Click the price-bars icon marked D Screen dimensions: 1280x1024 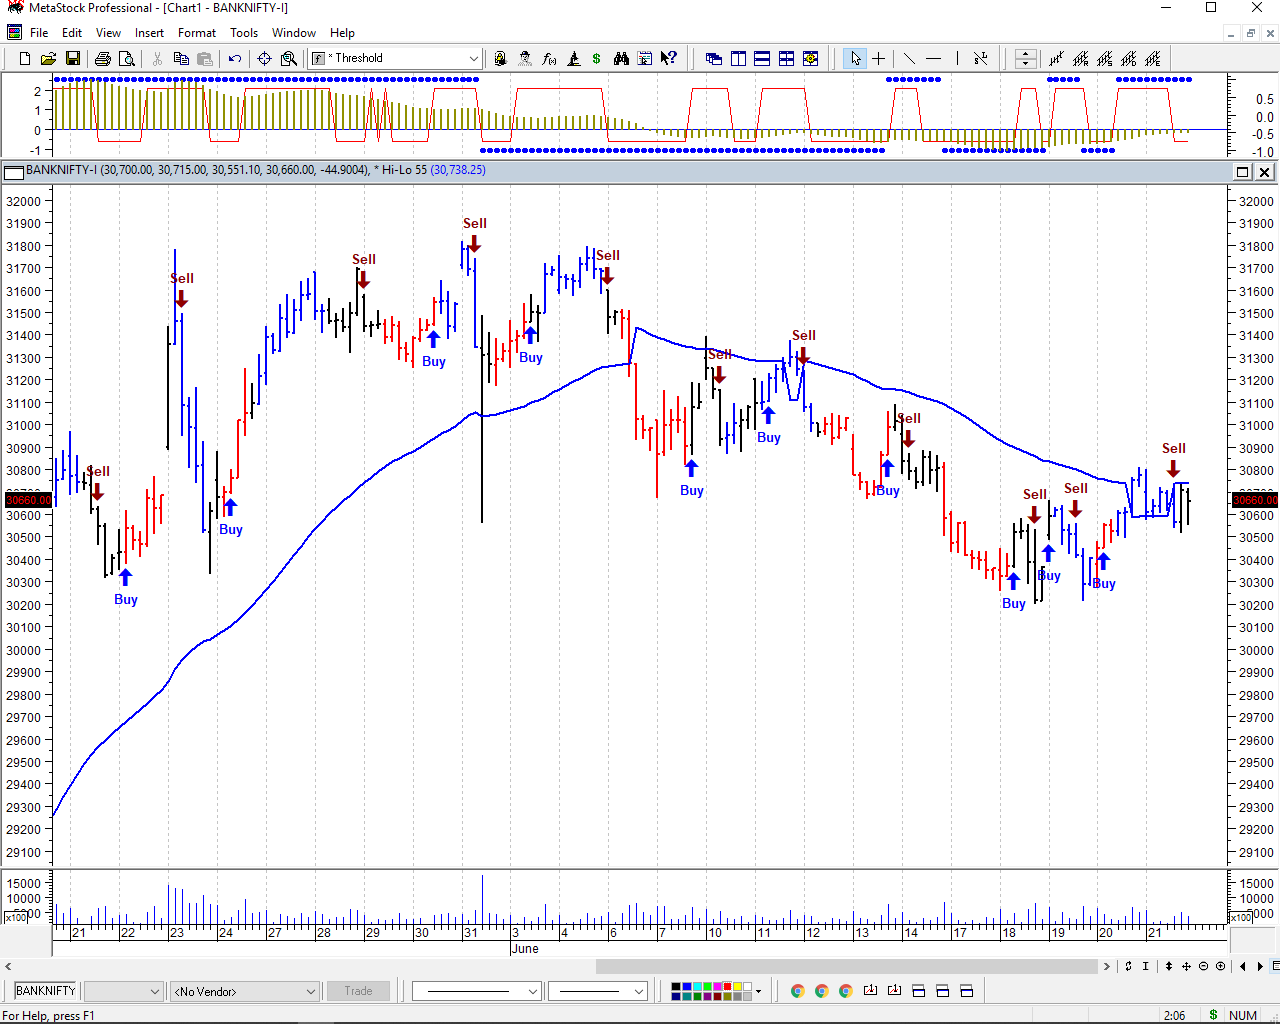(1129, 59)
